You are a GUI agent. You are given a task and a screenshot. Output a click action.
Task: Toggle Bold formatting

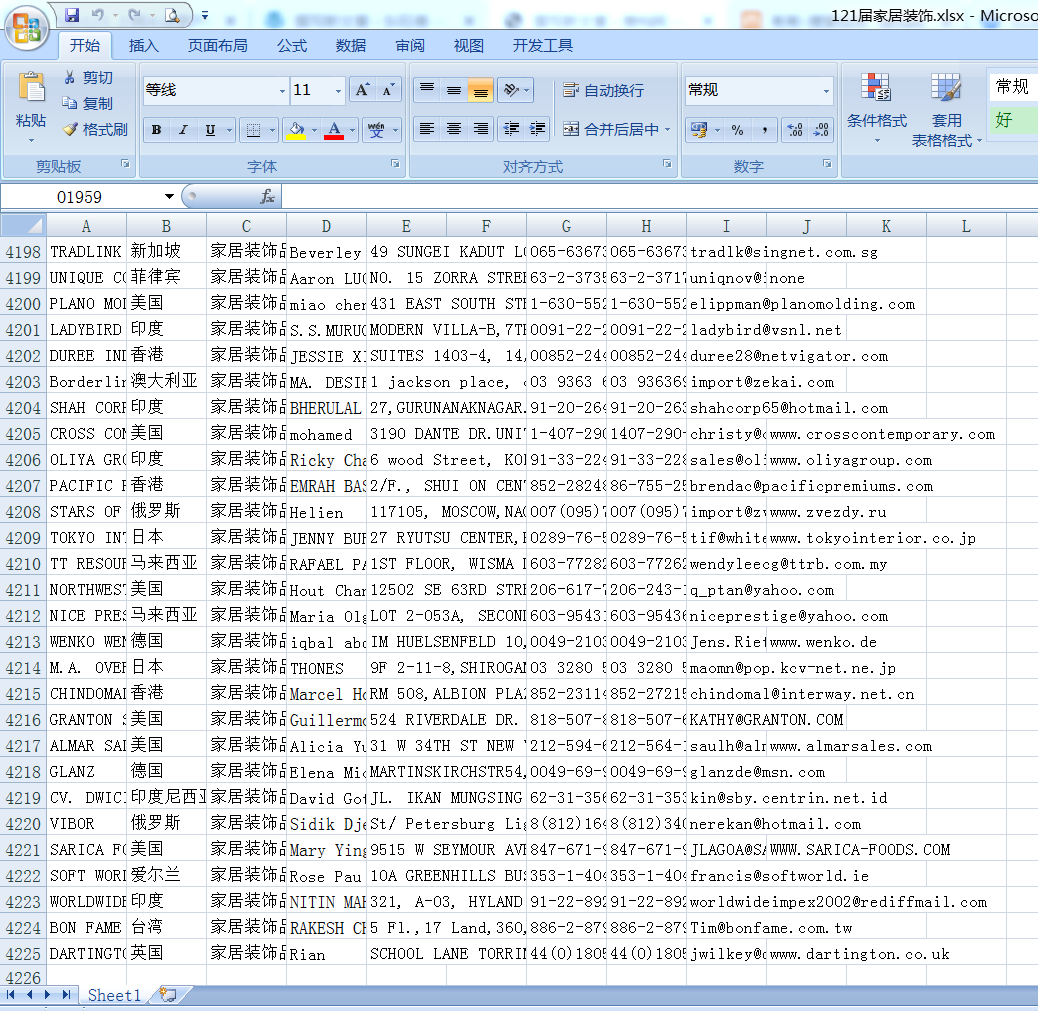click(x=157, y=130)
